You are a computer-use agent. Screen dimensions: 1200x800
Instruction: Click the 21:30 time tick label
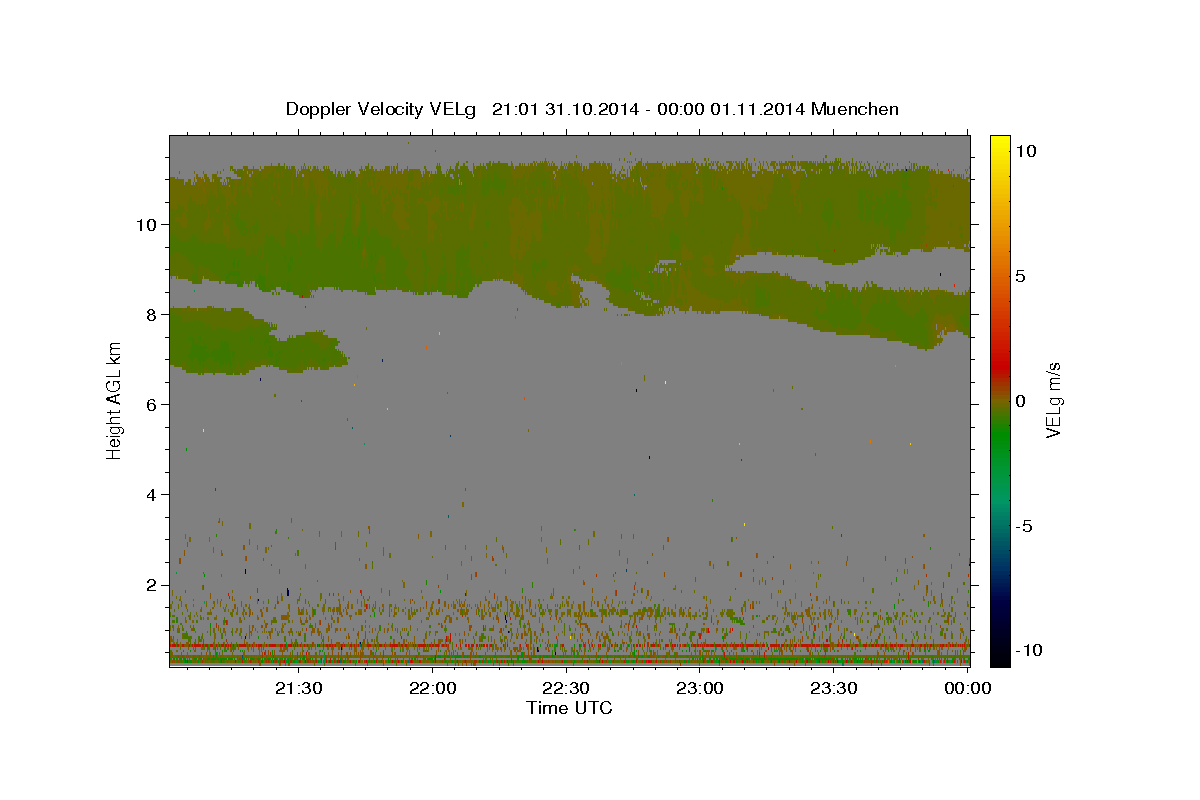(x=299, y=688)
